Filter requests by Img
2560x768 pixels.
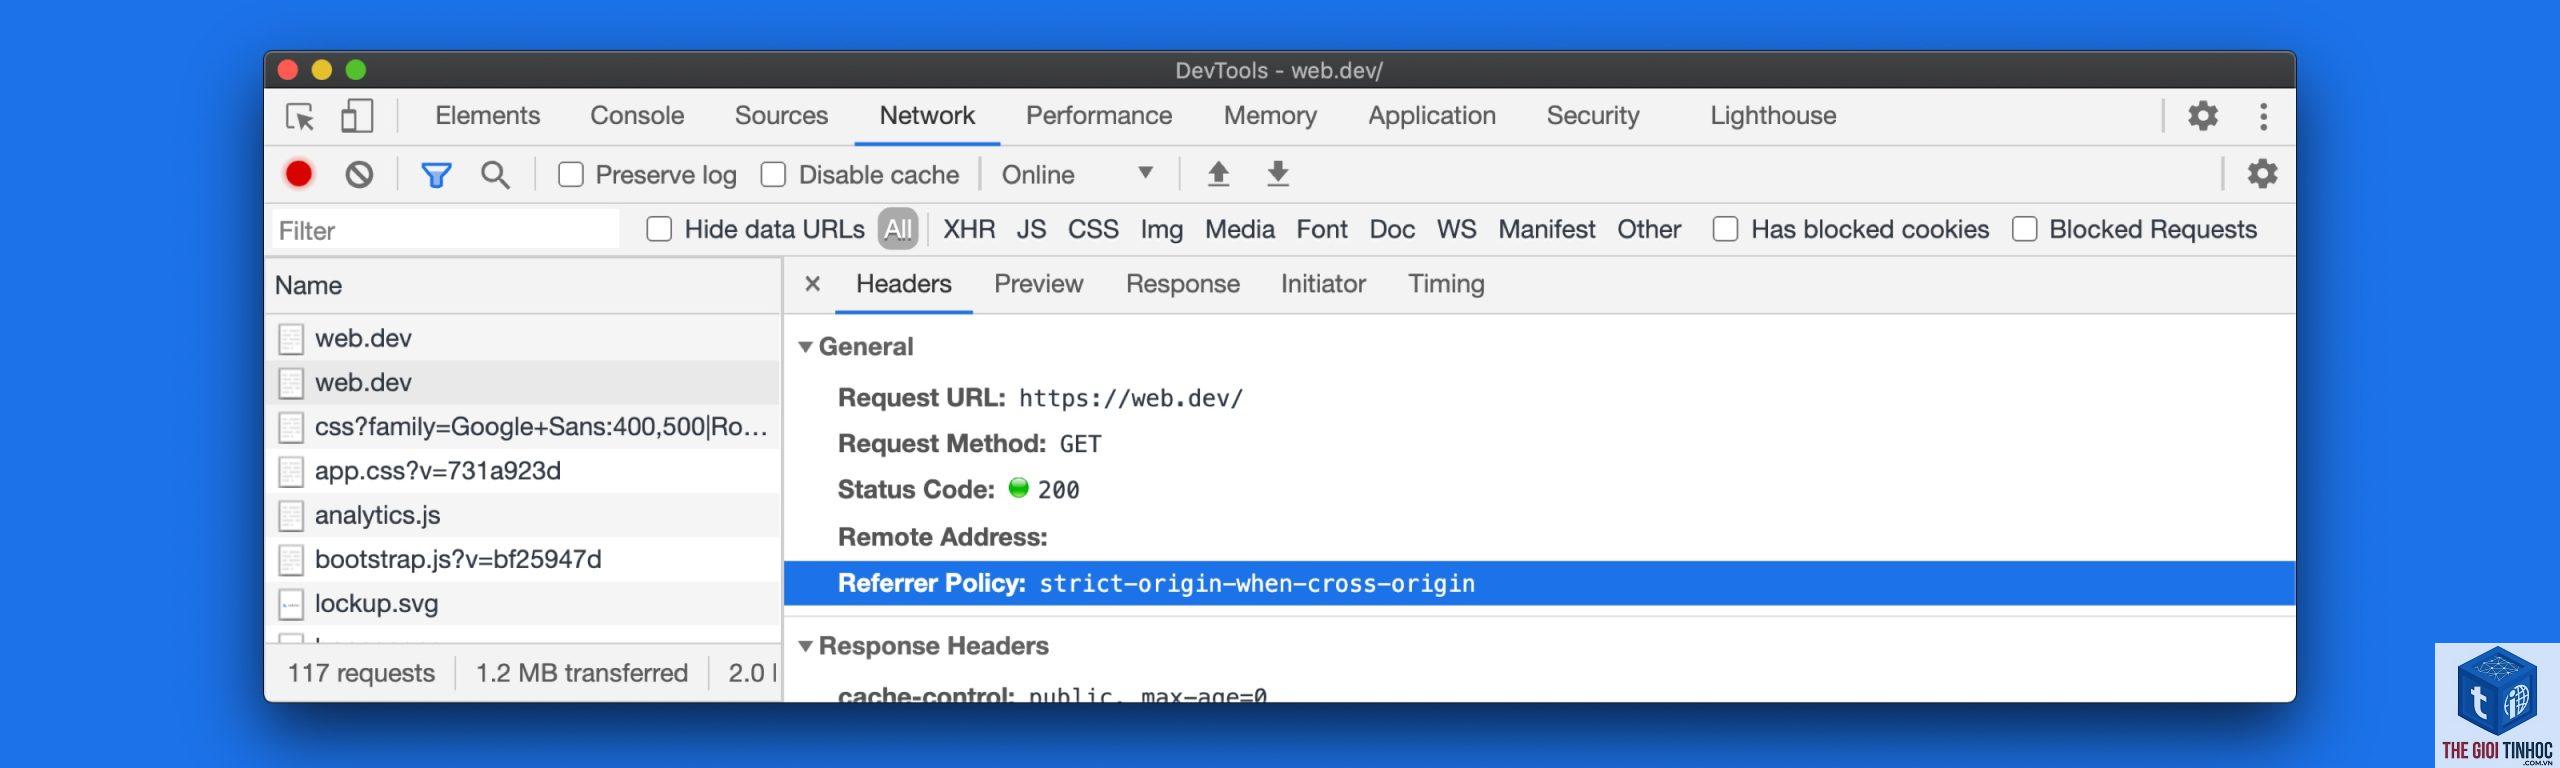click(1161, 229)
